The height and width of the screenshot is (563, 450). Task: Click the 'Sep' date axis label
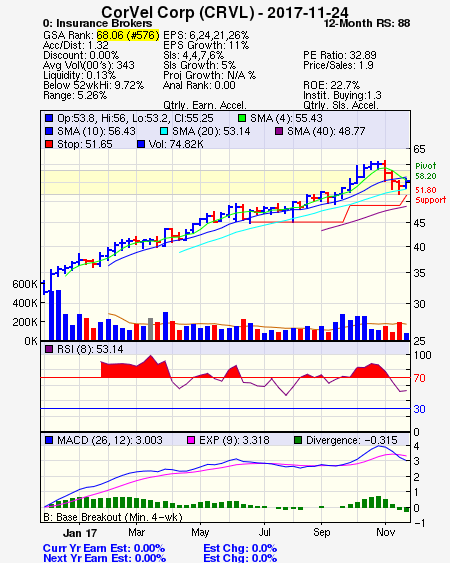(321, 532)
